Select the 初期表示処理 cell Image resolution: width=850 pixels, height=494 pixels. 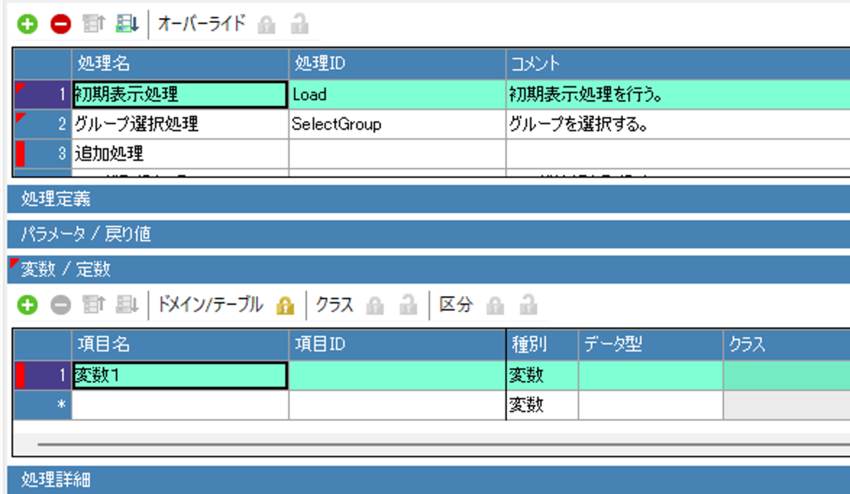tap(180, 94)
